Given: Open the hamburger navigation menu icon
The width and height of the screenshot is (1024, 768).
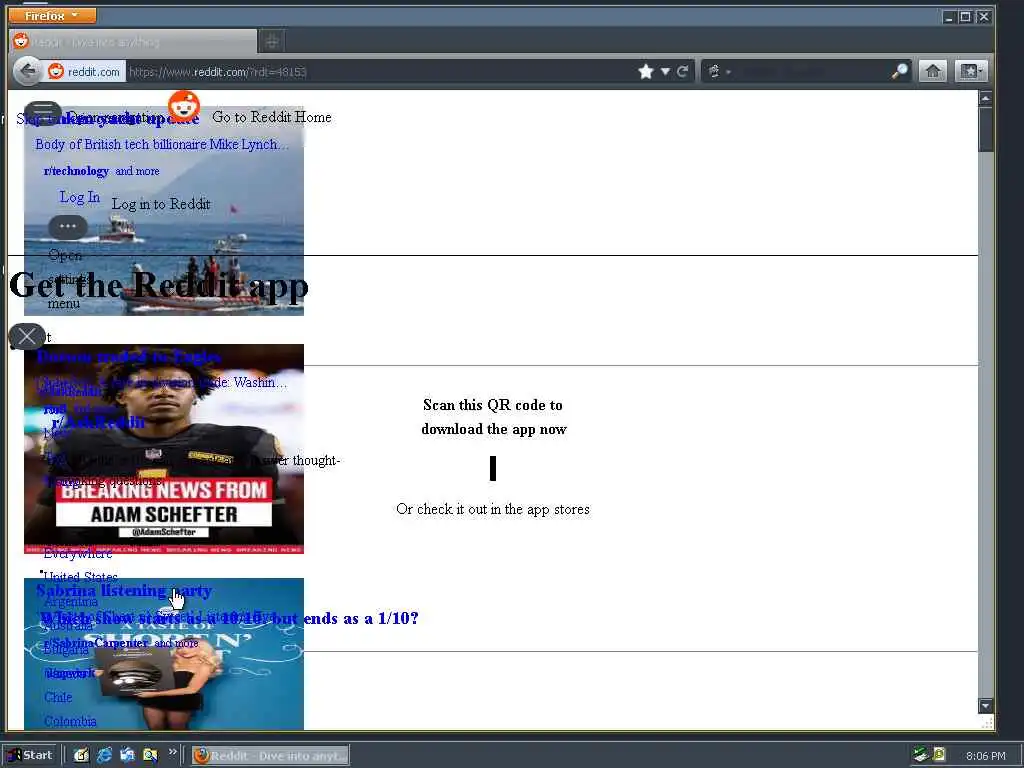Looking at the screenshot, I should coord(43,112).
